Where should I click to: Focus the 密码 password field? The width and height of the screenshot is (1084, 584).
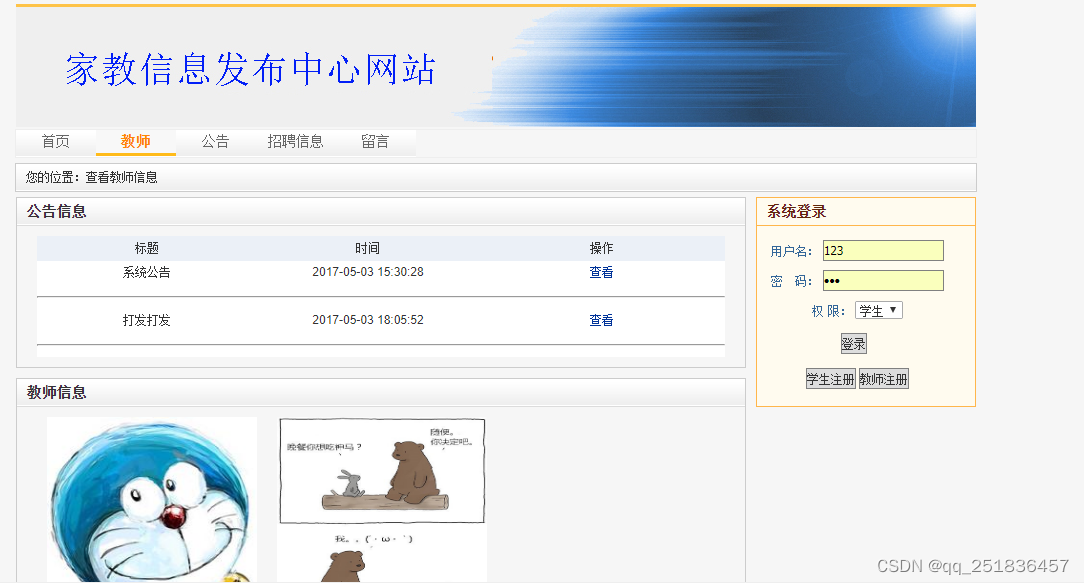click(x=883, y=281)
